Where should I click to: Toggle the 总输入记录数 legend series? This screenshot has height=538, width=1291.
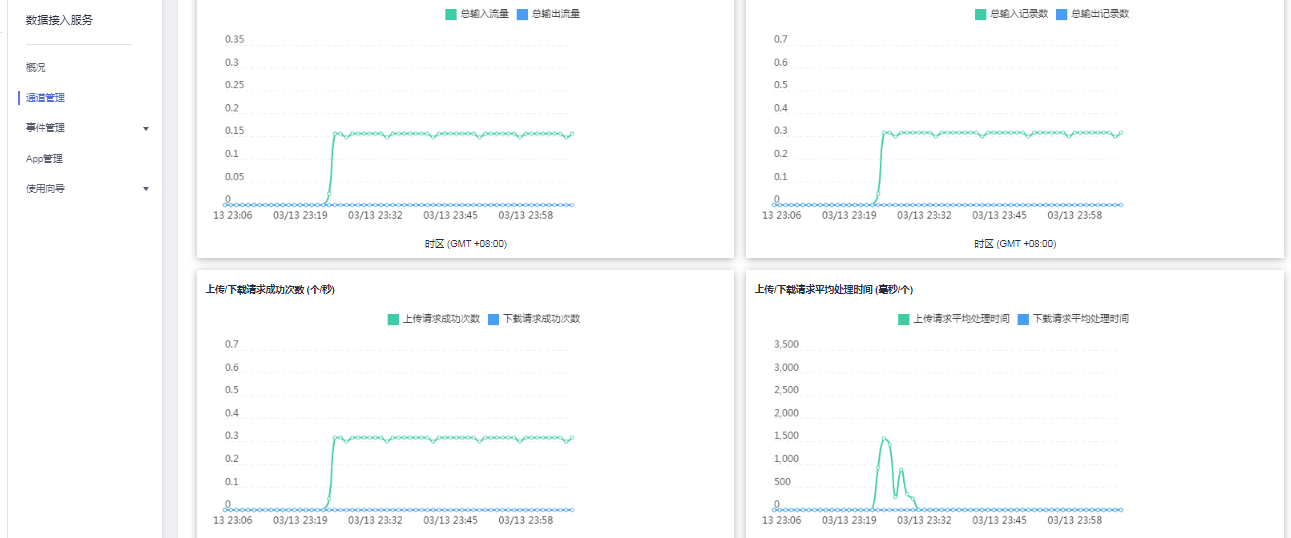pos(1012,14)
